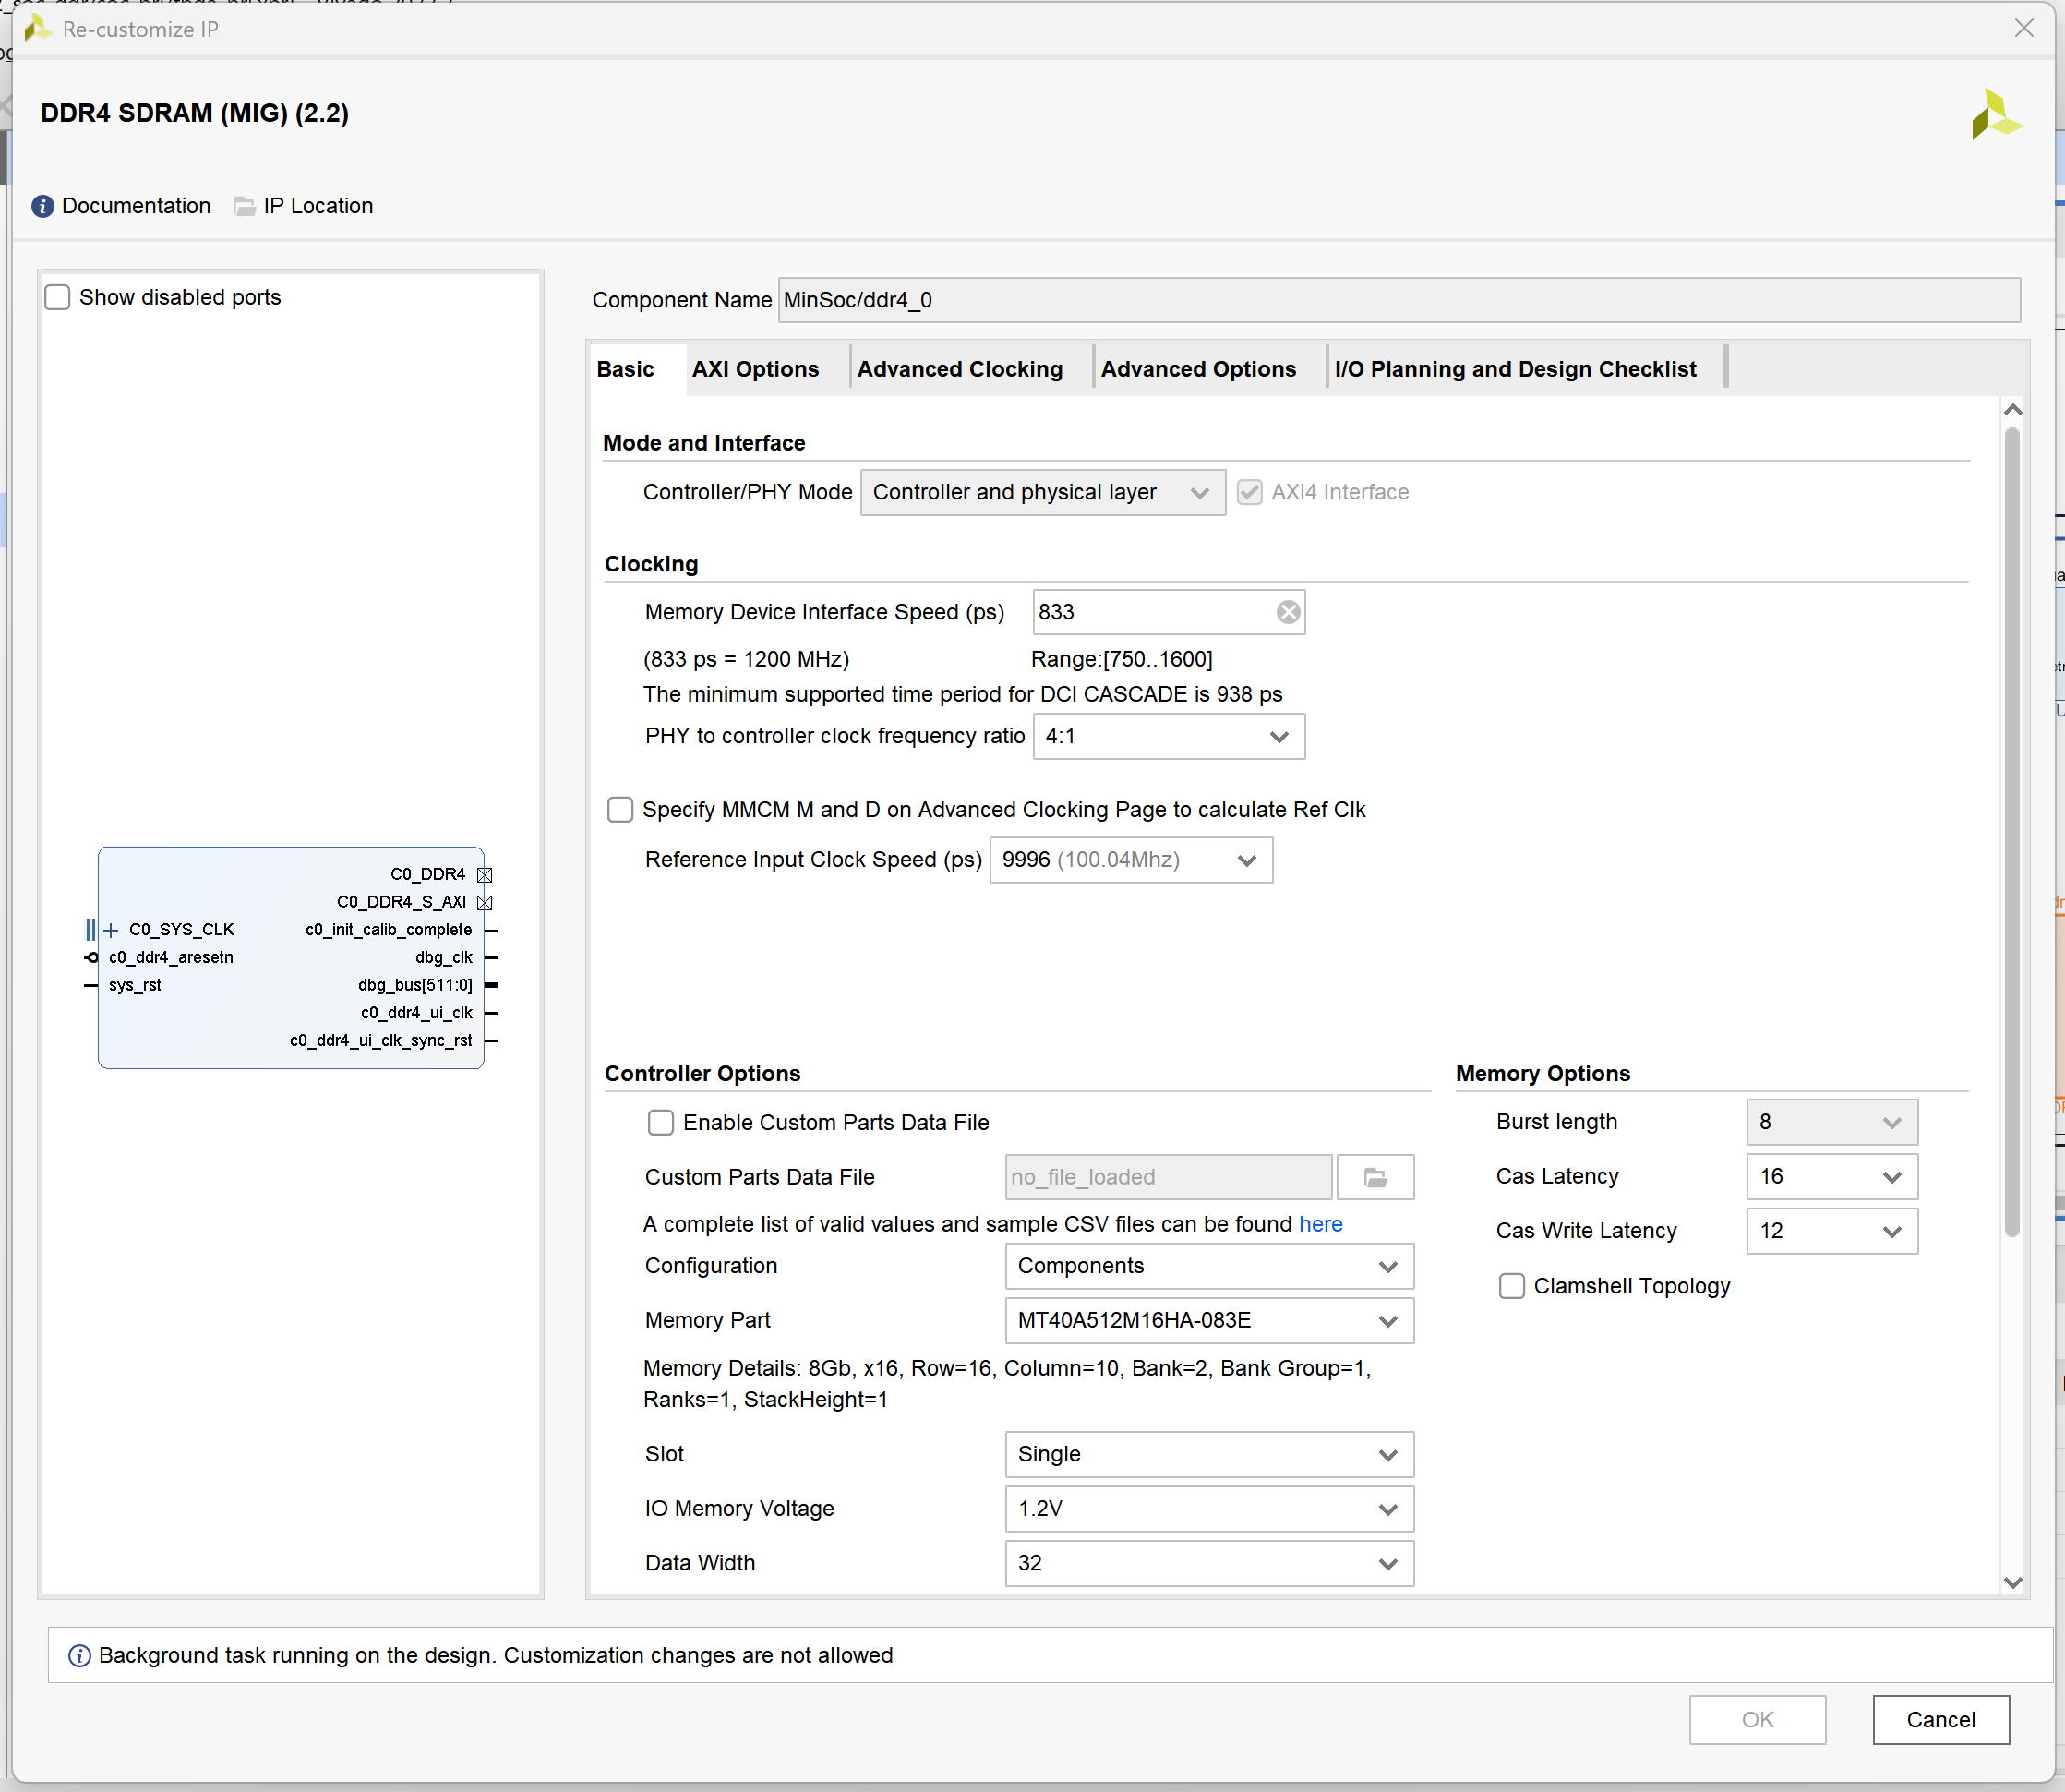Open the Slot dropdown

coord(1209,1455)
